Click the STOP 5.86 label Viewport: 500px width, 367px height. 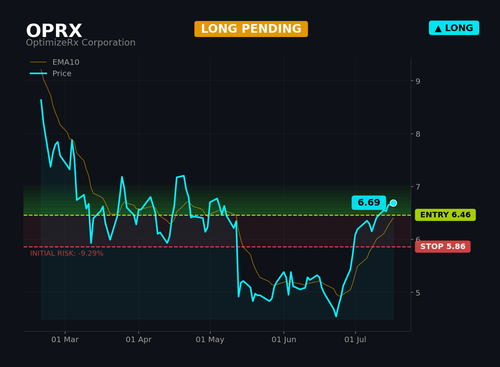443,246
